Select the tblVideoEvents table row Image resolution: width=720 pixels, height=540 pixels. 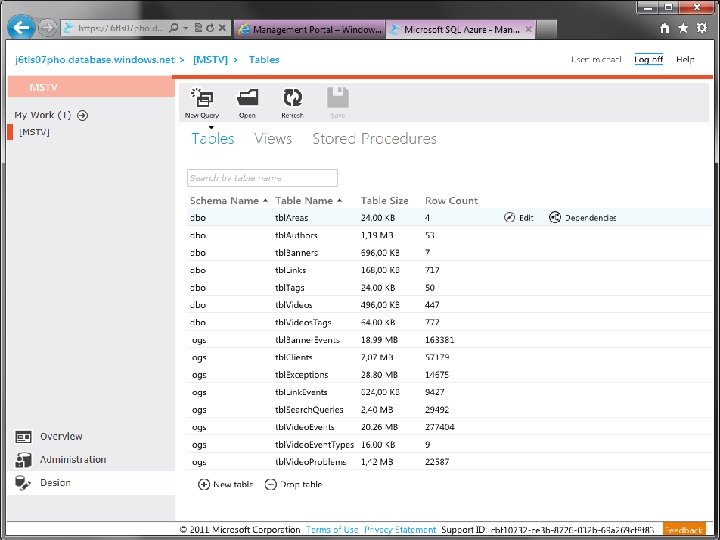(x=450, y=427)
